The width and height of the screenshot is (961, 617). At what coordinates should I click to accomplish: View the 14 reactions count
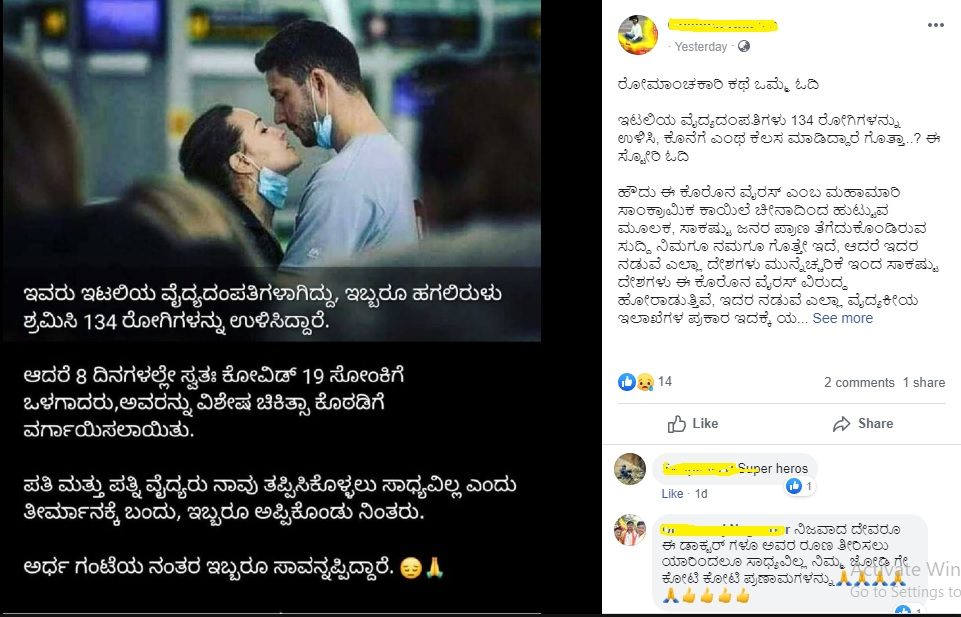(665, 382)
